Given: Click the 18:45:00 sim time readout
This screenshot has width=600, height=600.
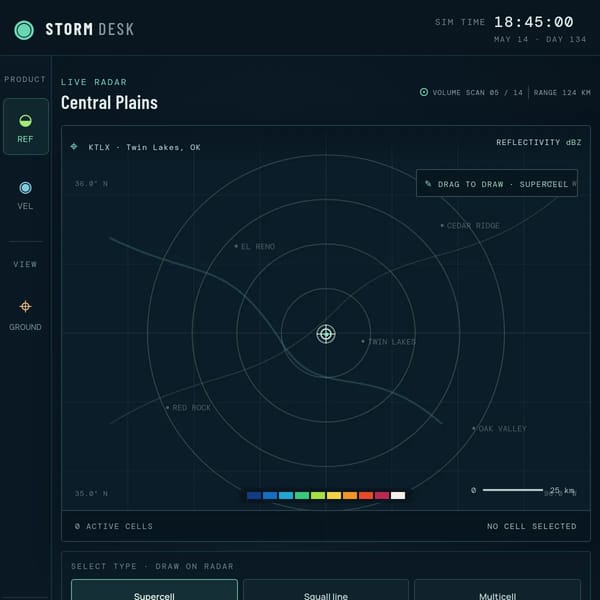Looking at the screenshot, I should 534,22.
